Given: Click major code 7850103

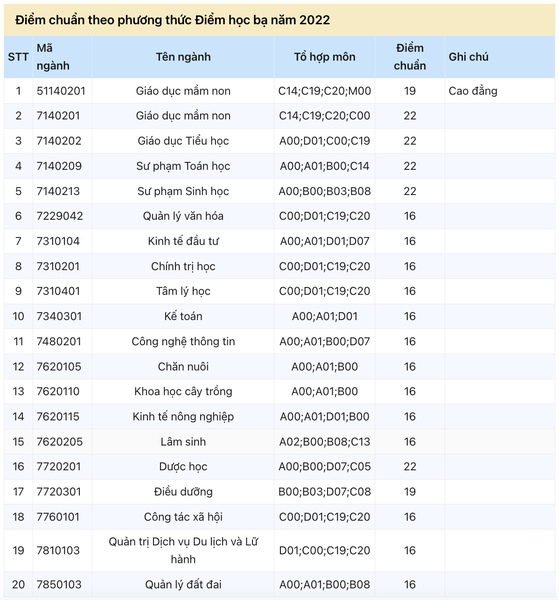Looking at the screenshot, I should pyautogui.click(x=59, y=584).
